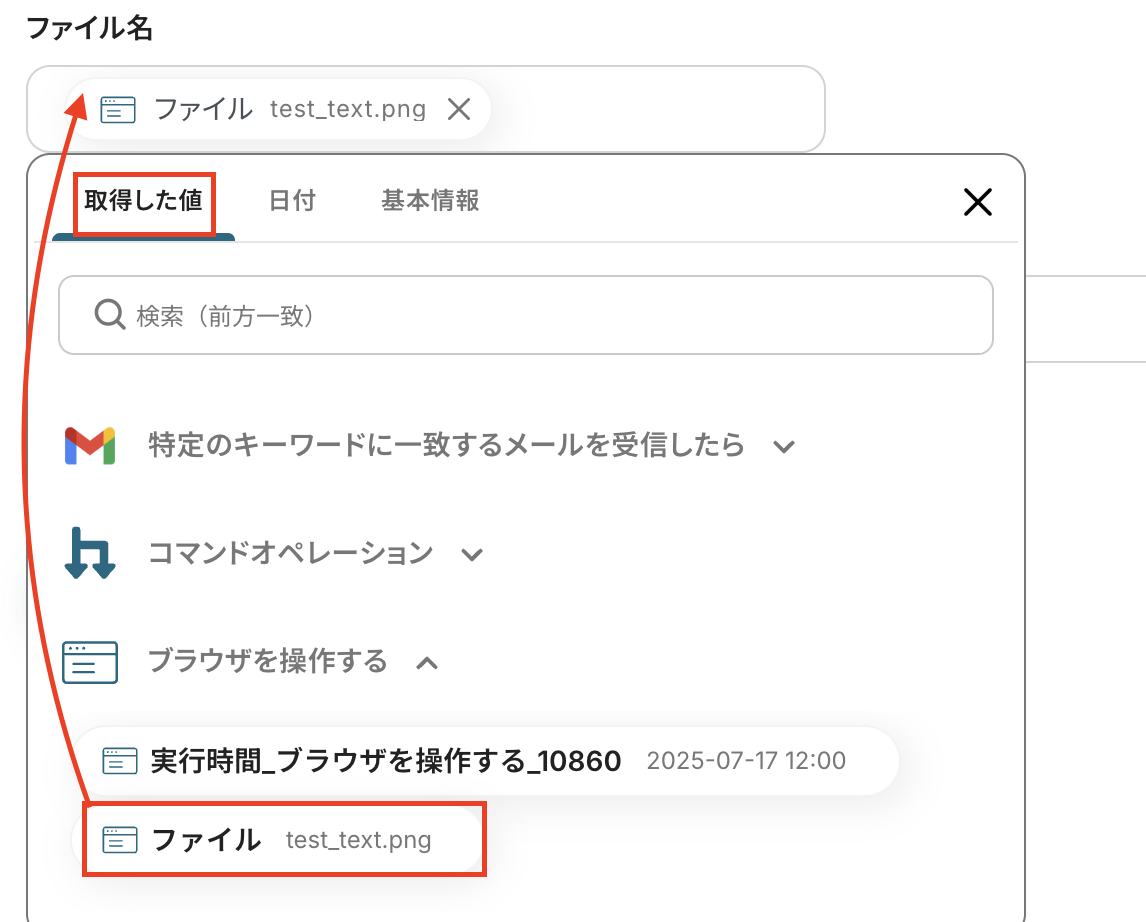Choose the 実行時間_ブラウザを操作する_10860 value

click(x=386, y=761)
